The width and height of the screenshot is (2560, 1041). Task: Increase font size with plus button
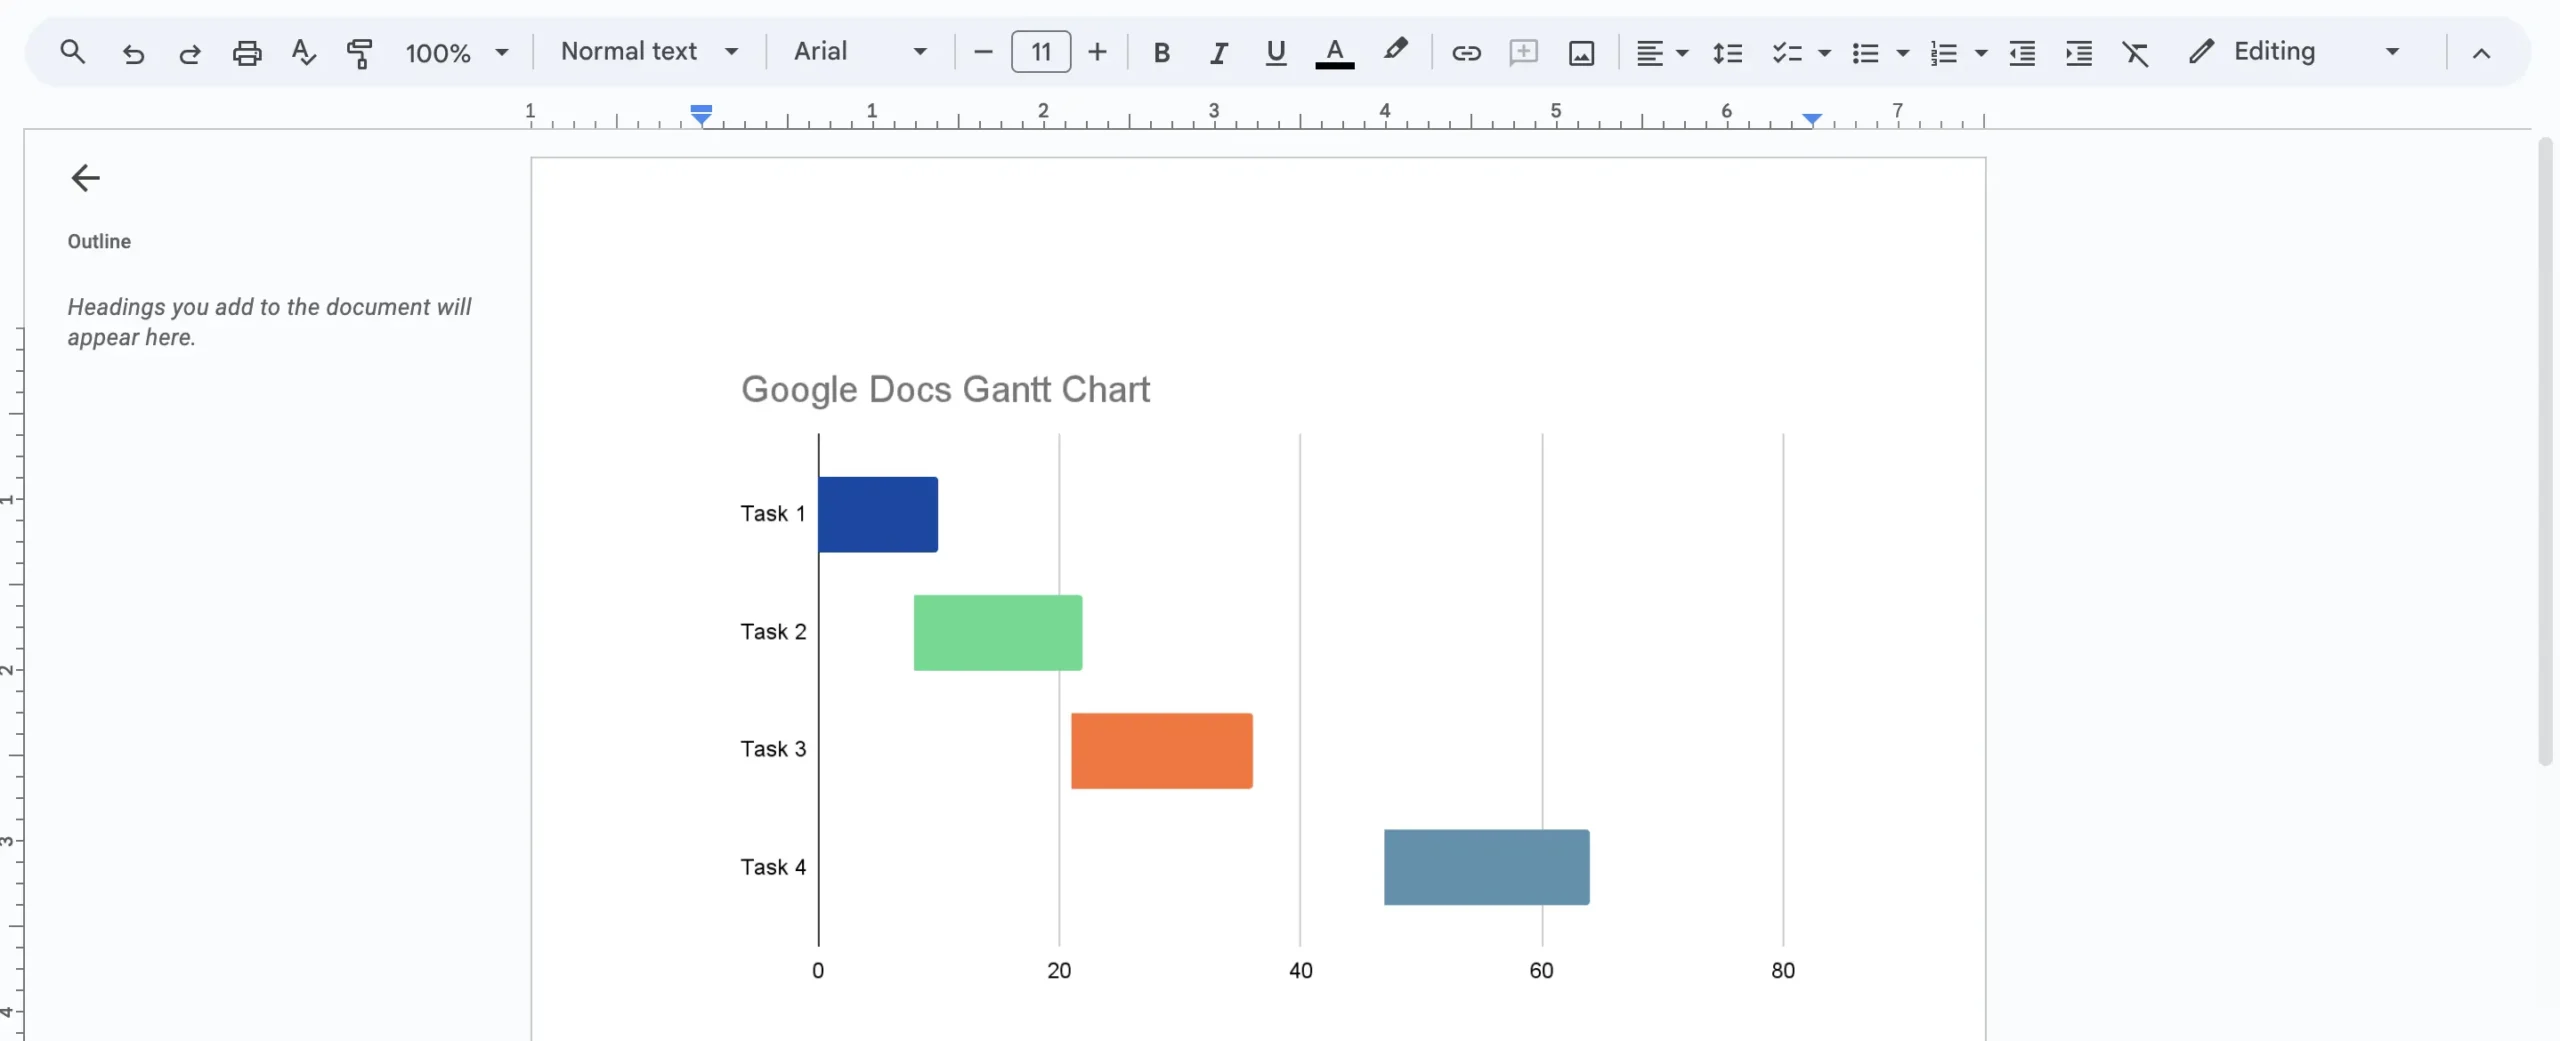pos(1097,52)
